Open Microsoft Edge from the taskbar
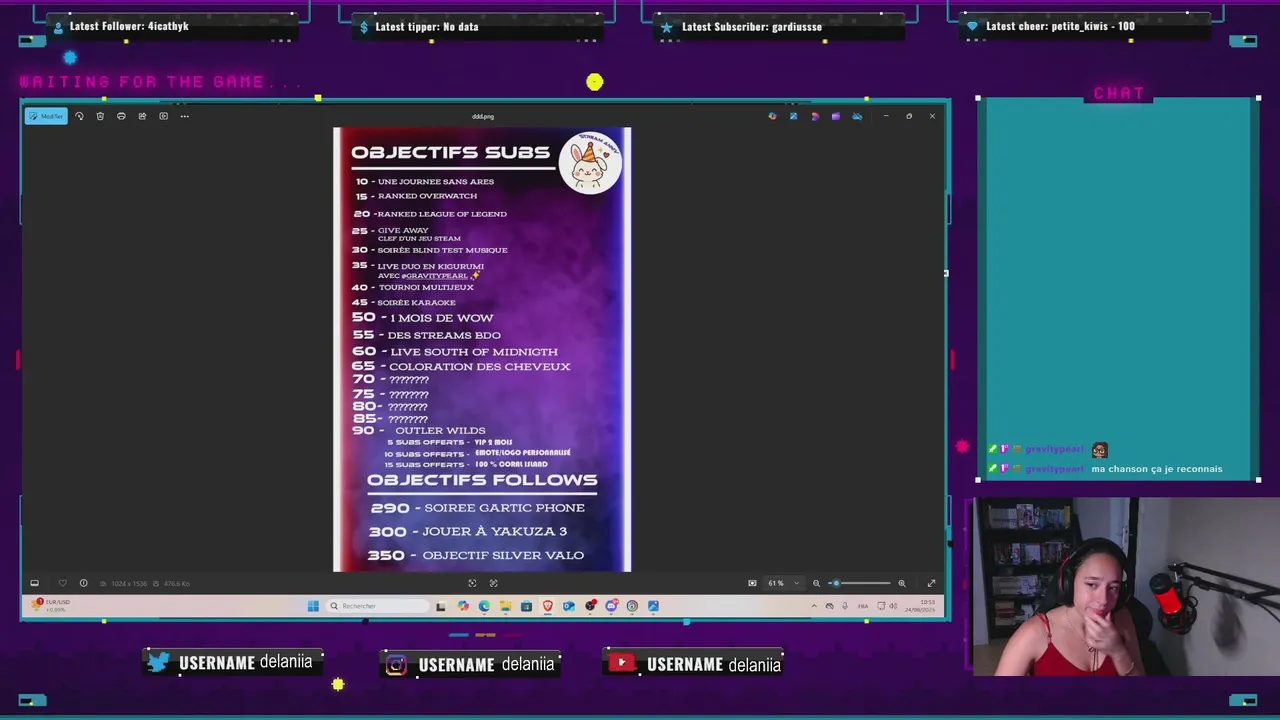The height and width of the screenshot is (720, 1280). [484, 605]
